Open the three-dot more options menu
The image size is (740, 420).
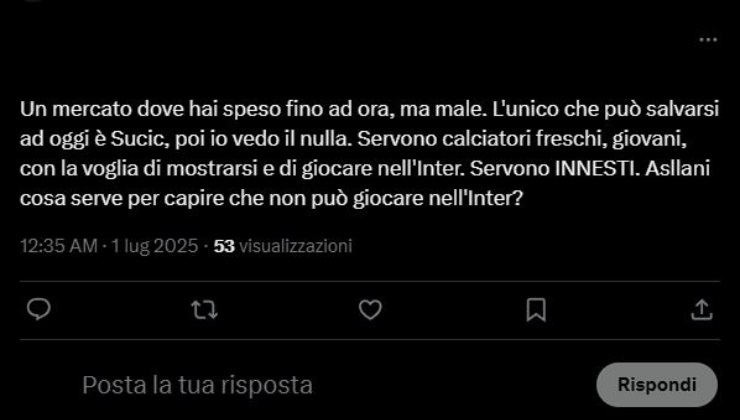(x=708, y=40)
